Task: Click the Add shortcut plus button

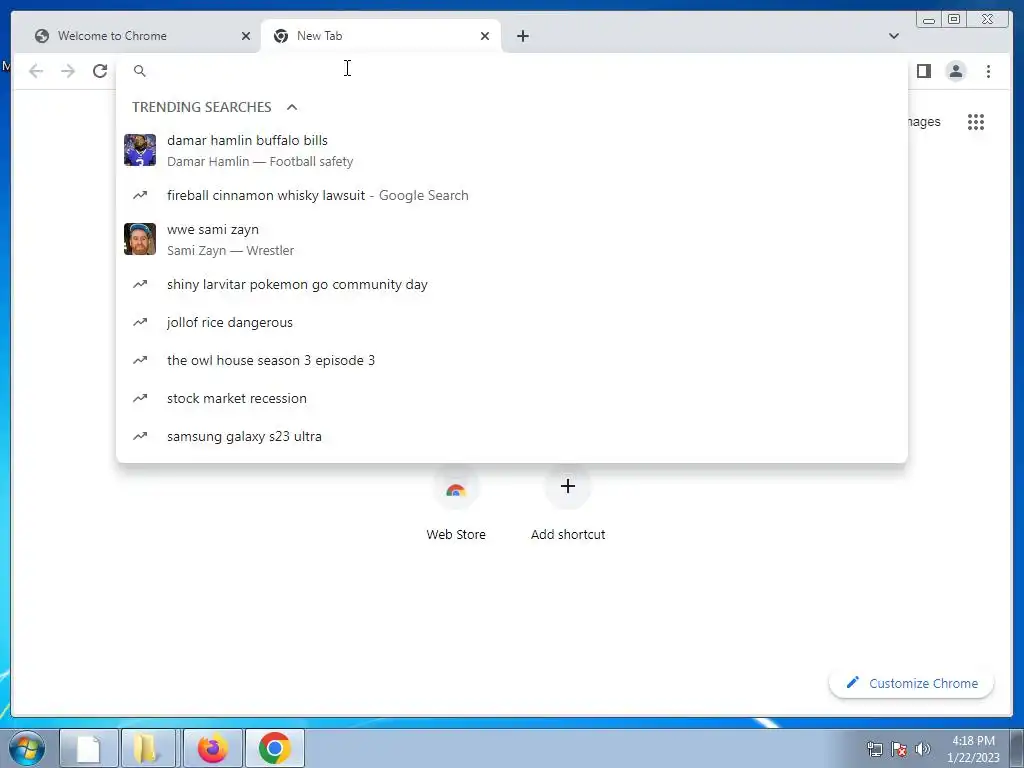Action: click(568, 486)
